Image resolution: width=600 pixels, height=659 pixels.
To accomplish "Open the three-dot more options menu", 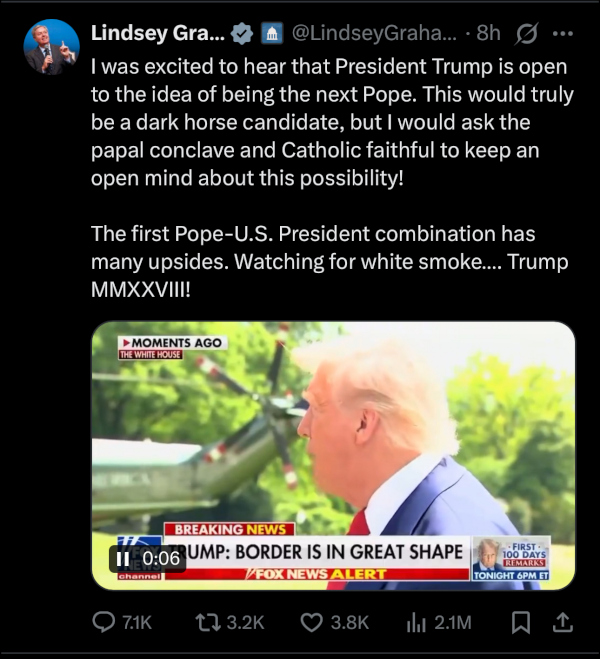I will [x=563, y=33].
